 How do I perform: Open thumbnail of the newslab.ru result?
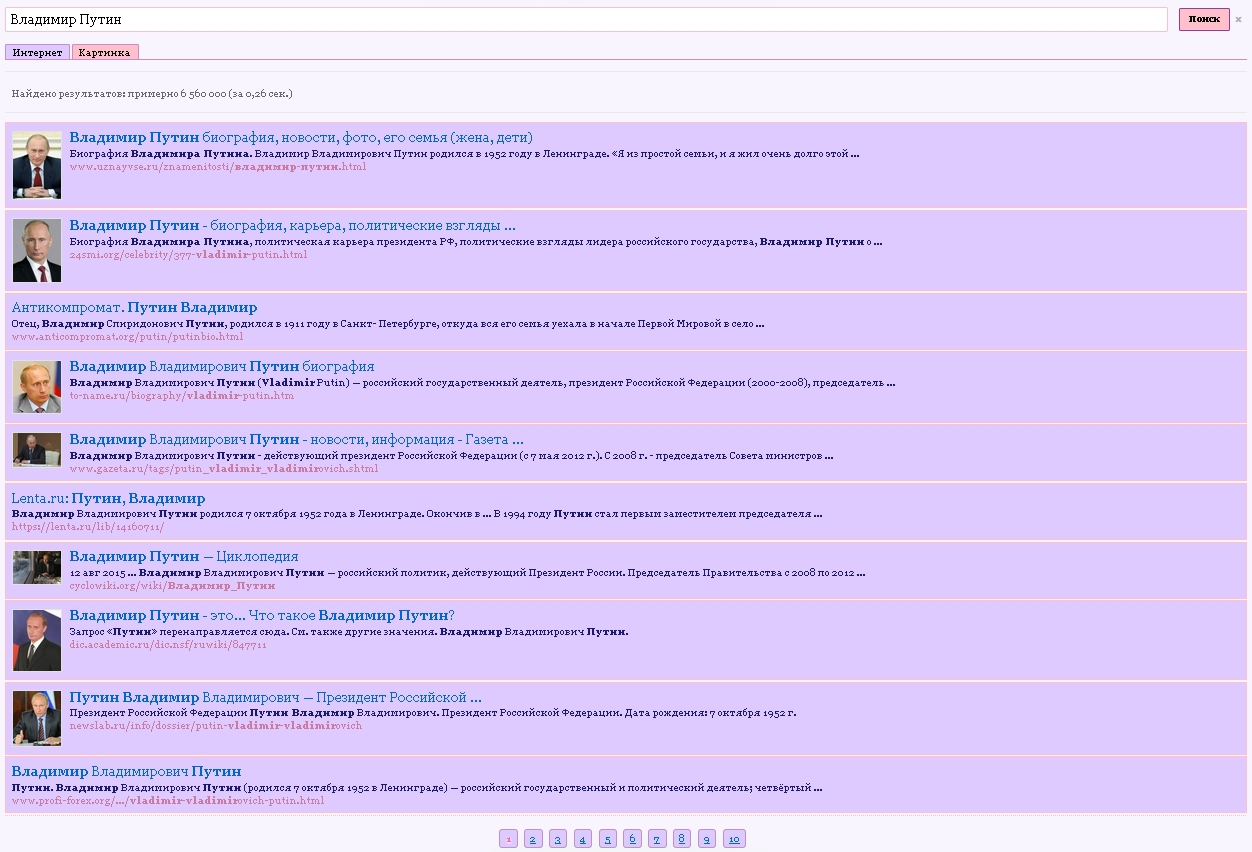pyautogui.click(x=37, y=718)
